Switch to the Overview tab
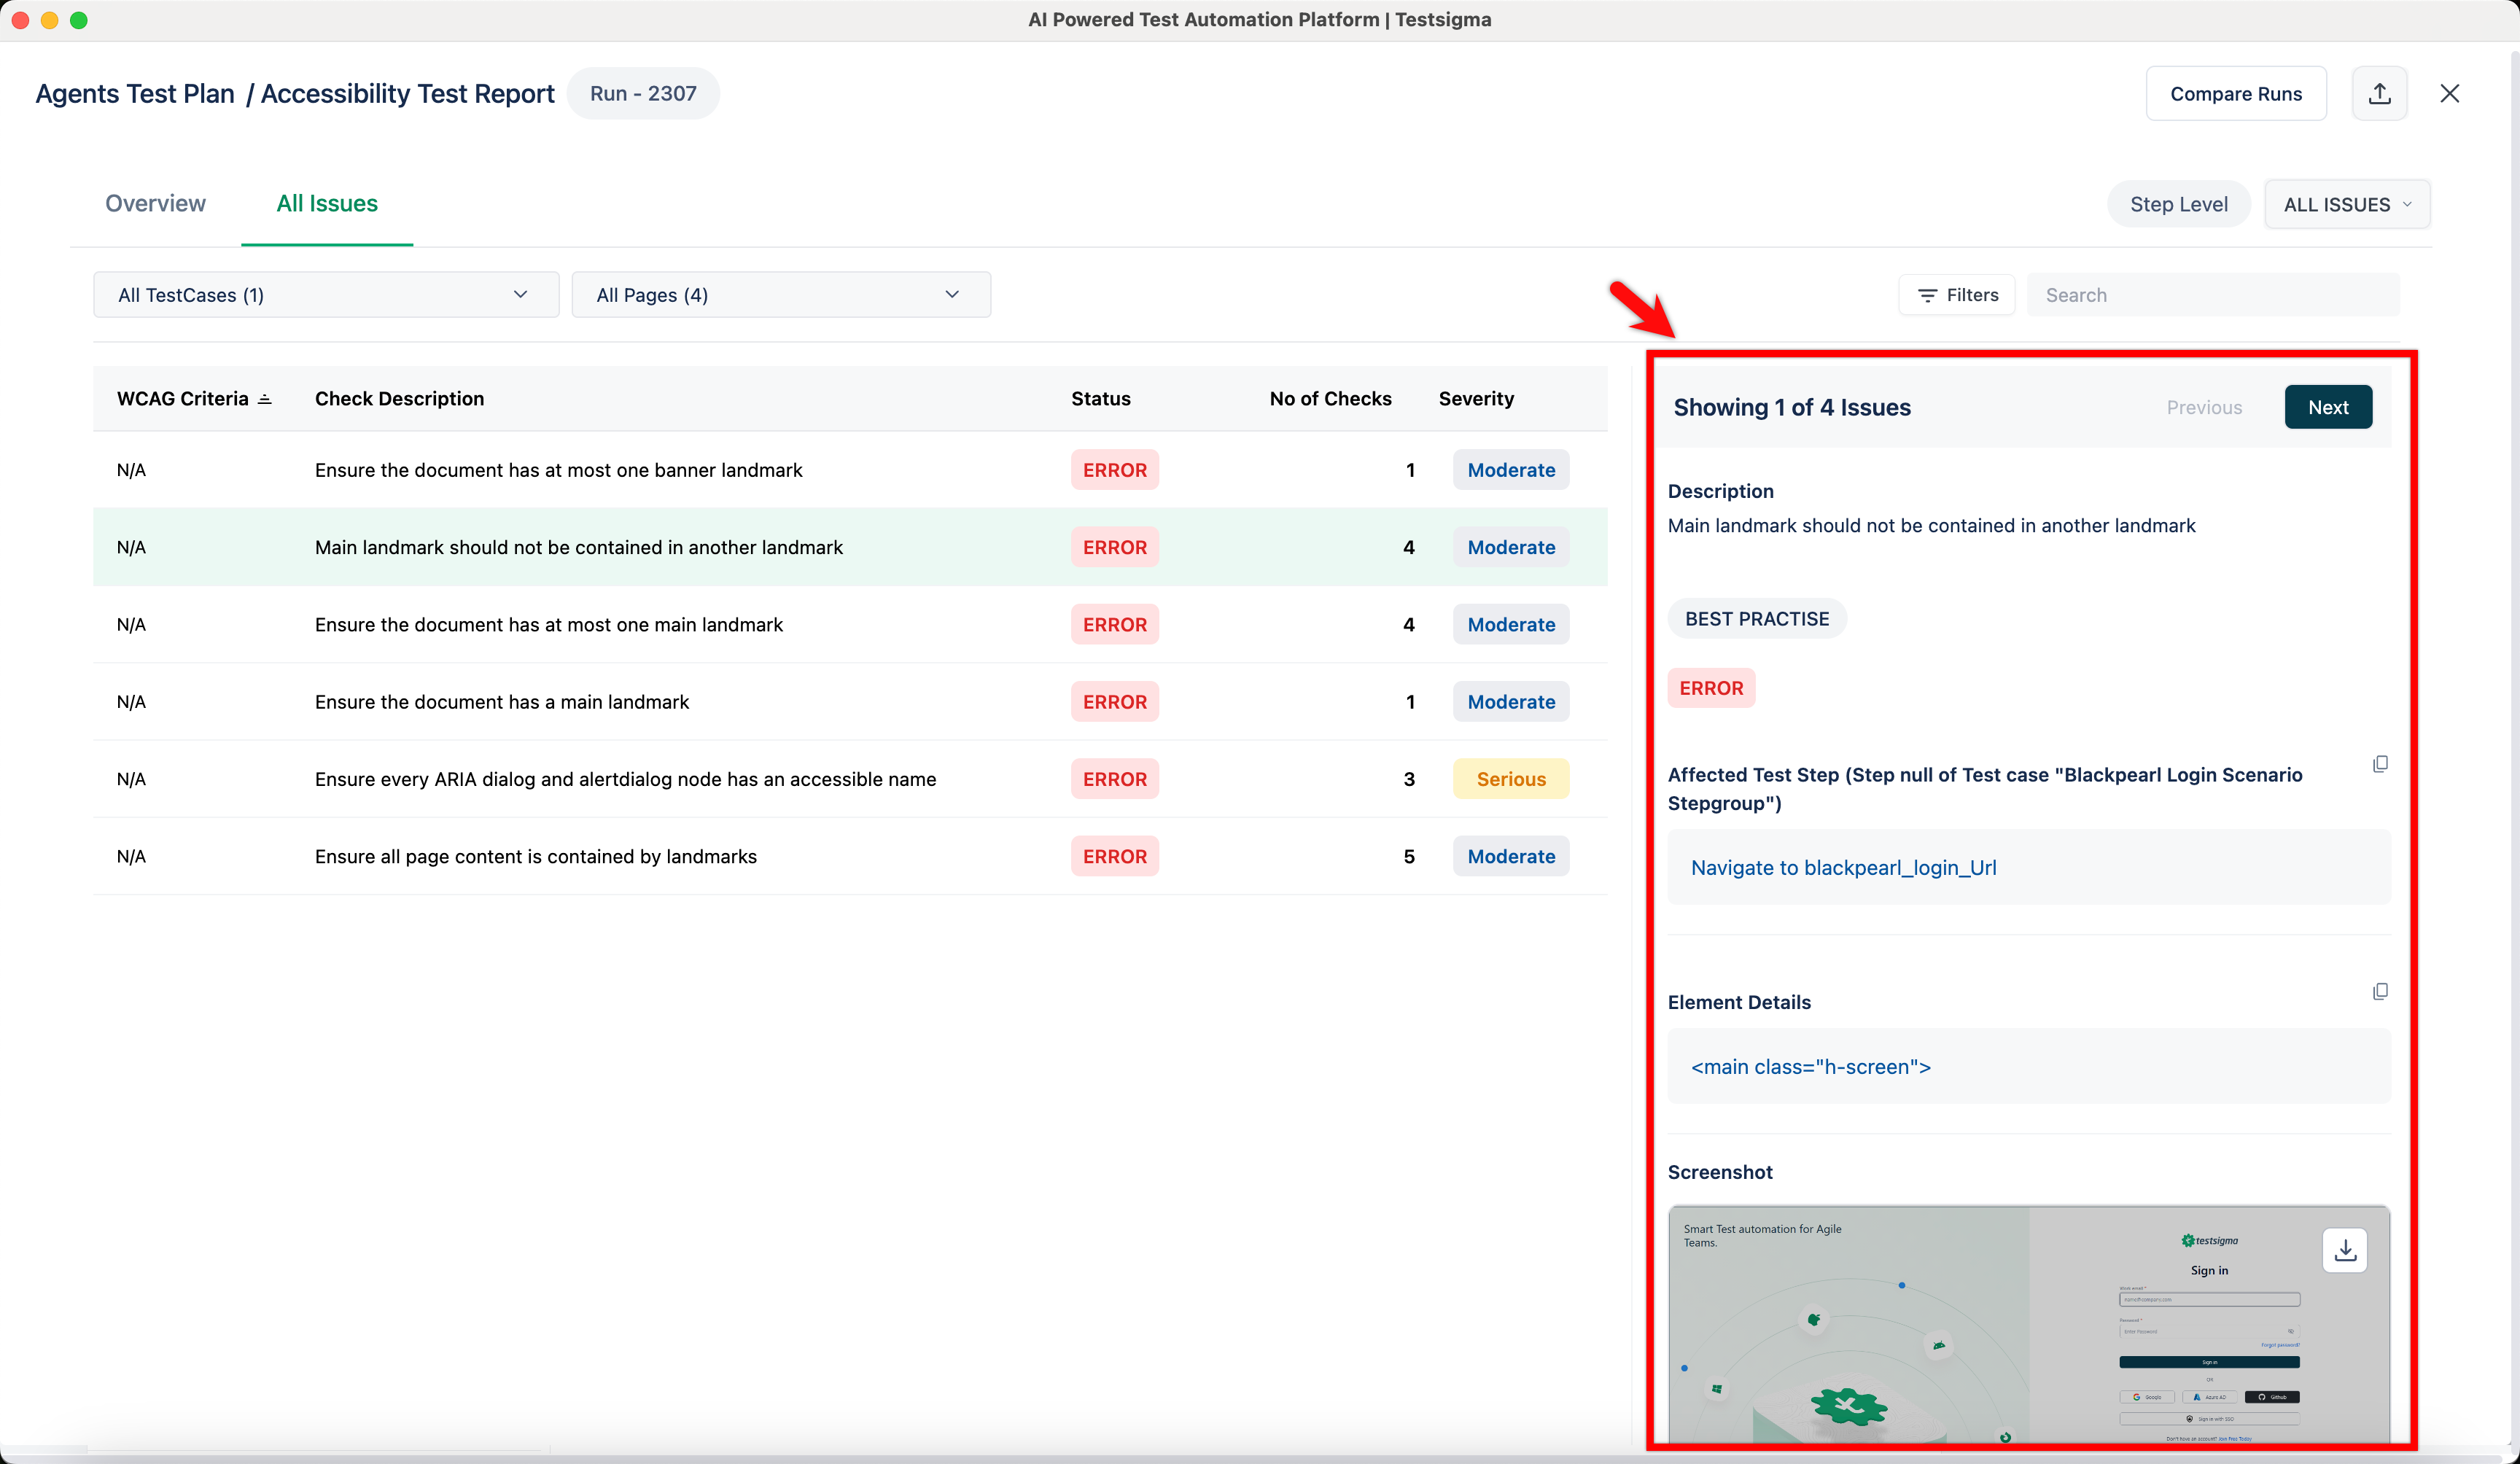The height and width of the screenshot is (1464, 2520). click(x=155, y=203)
